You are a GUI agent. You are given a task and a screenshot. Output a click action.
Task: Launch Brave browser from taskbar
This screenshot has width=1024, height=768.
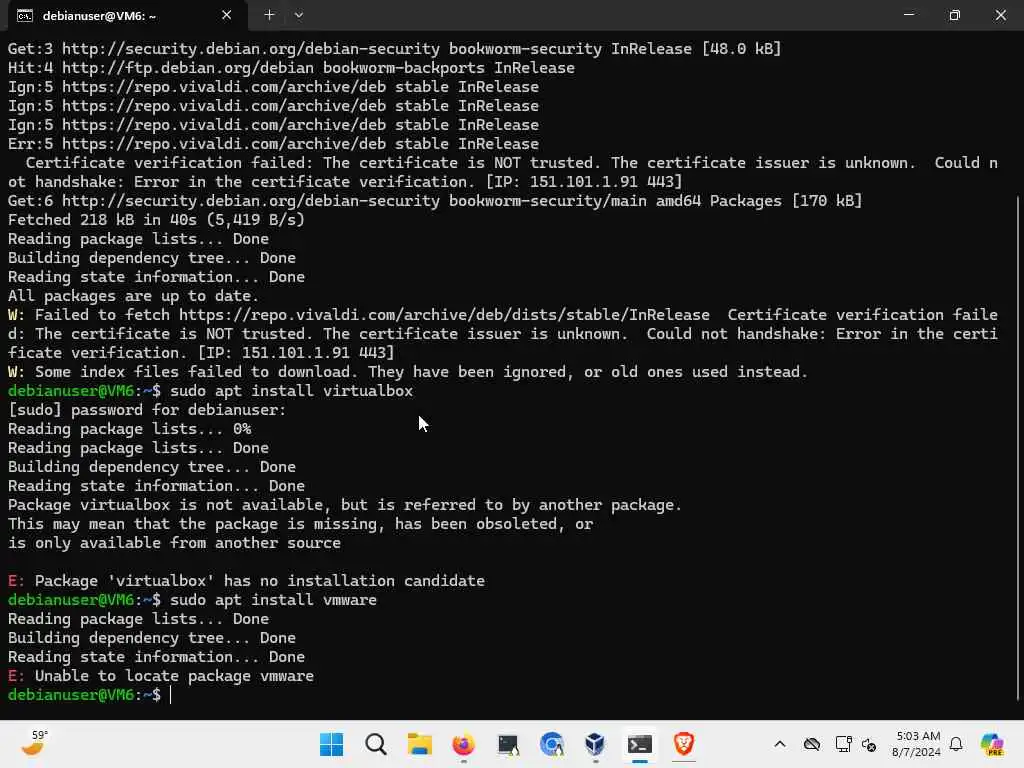[x=683, y=744]
